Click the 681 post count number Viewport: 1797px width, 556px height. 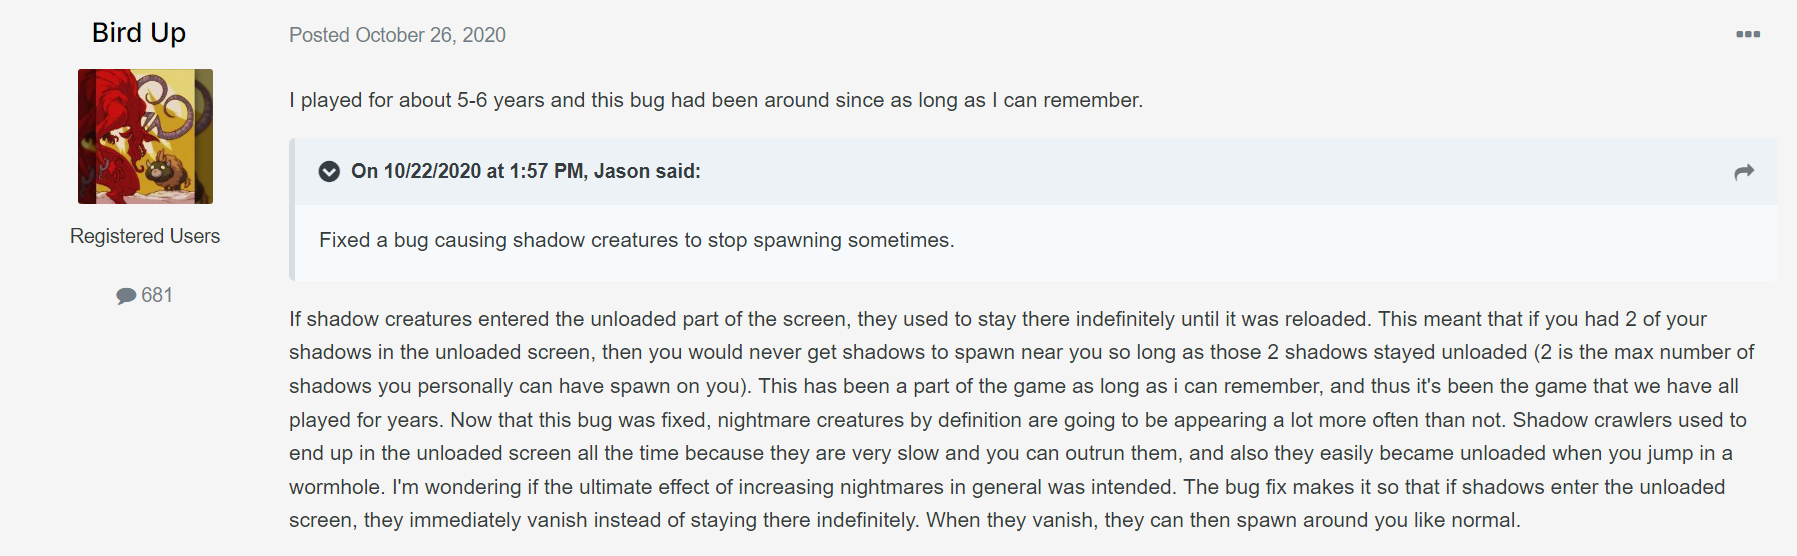(157, 295)
